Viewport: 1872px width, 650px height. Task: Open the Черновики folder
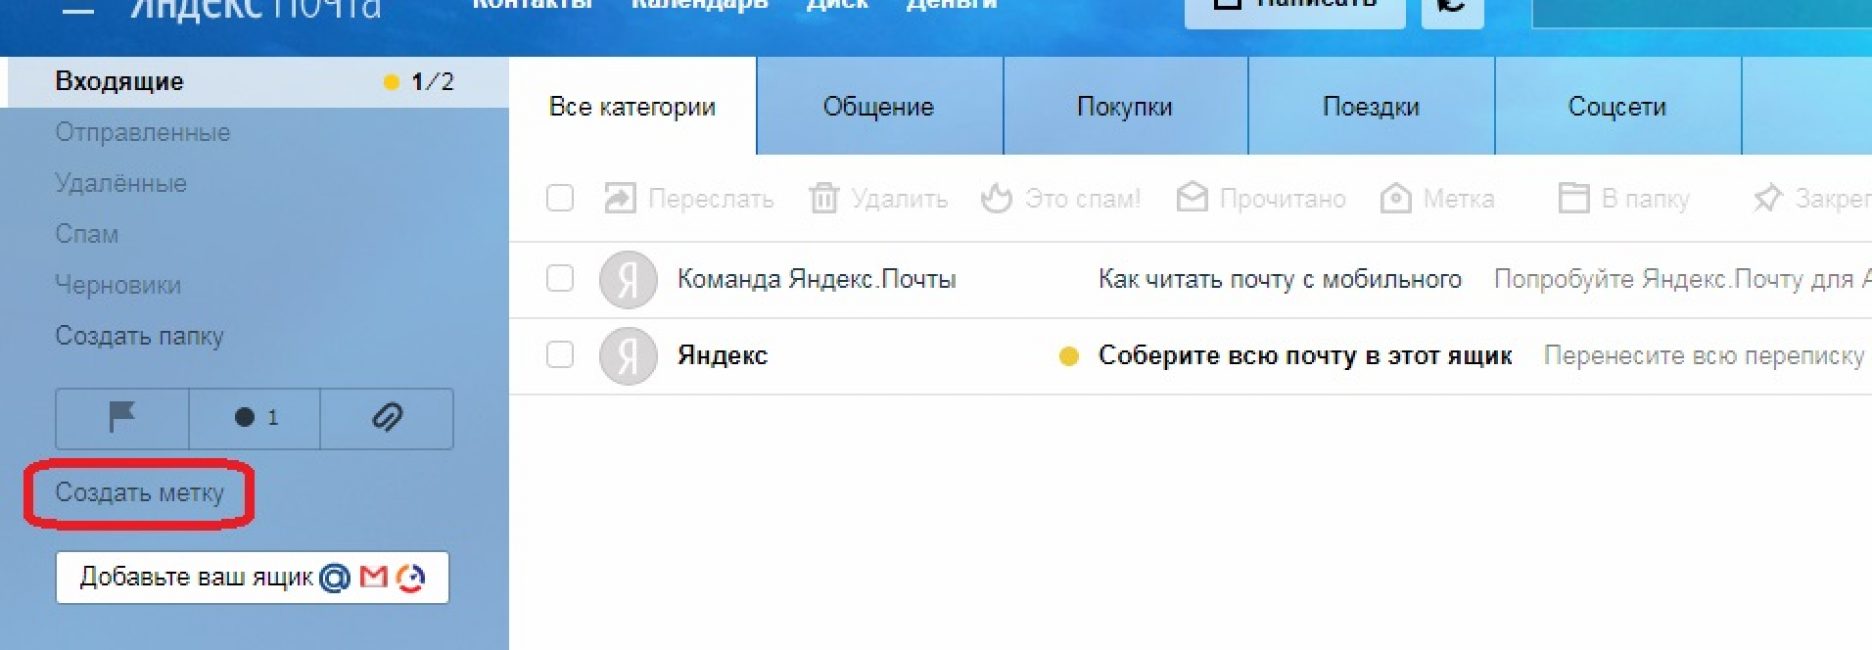point(118,285)
